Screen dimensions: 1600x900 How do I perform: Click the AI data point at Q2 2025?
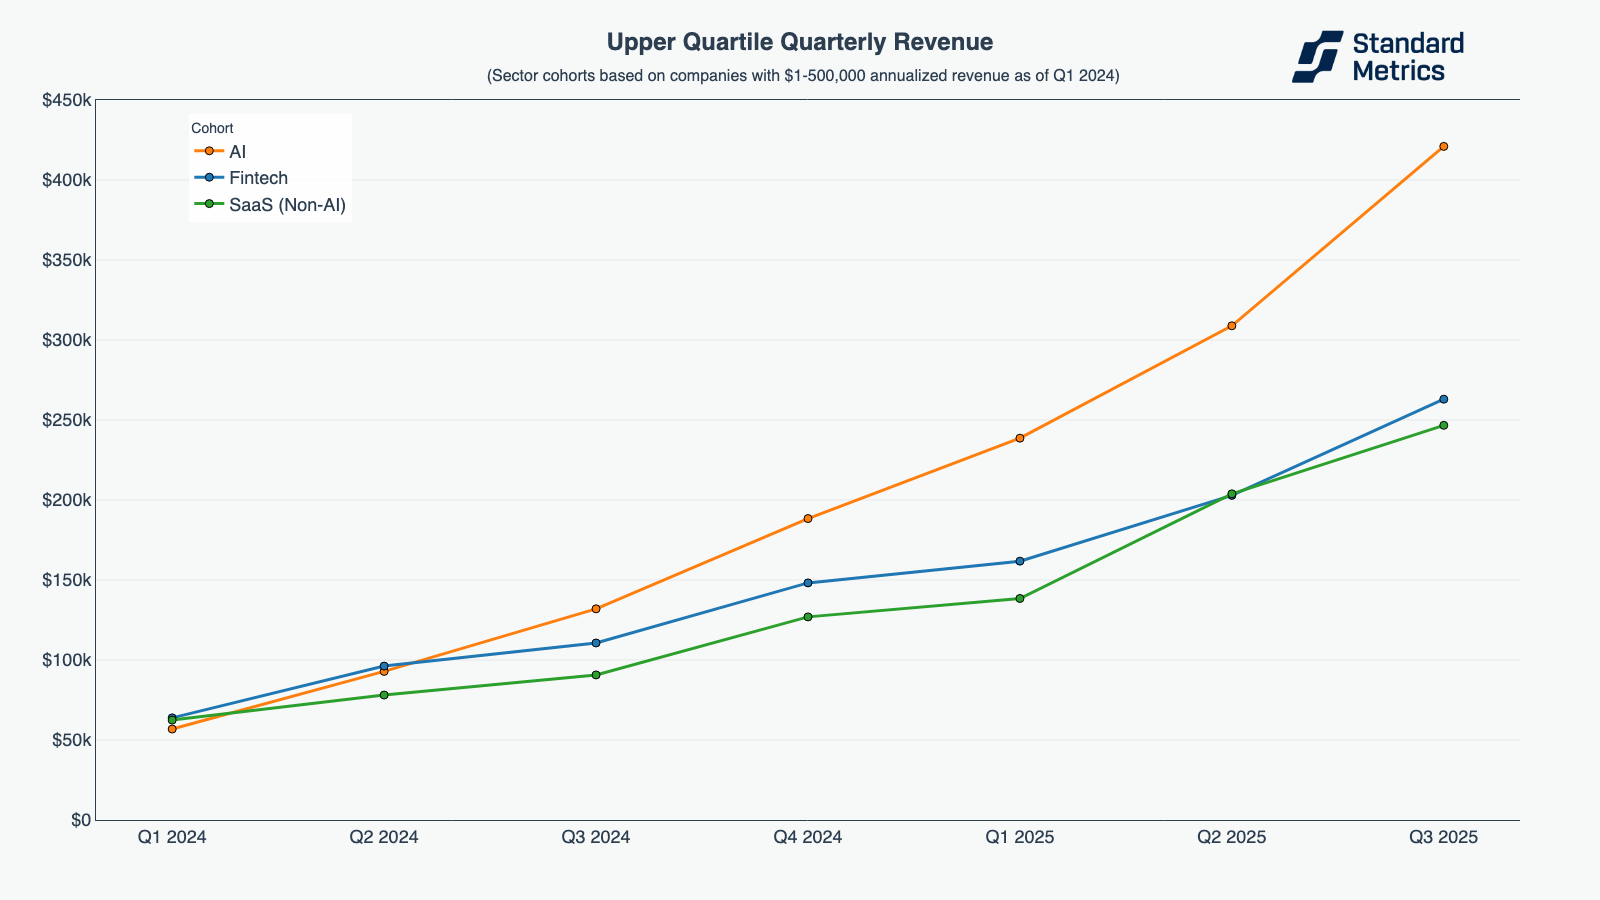[1231, 326]
